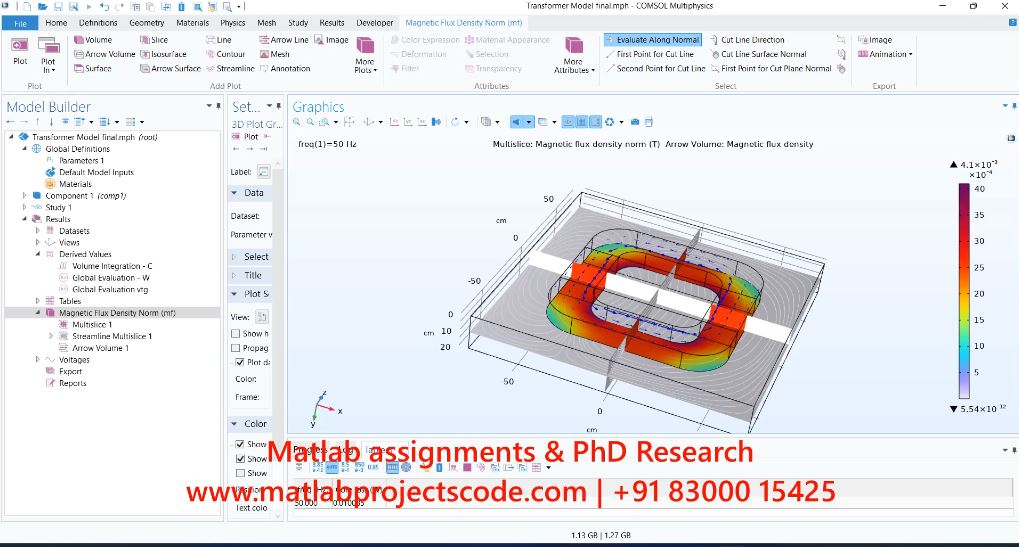Check the third Show checkbox under Color
Screen dimensions: 1019x547
point(240,473)
